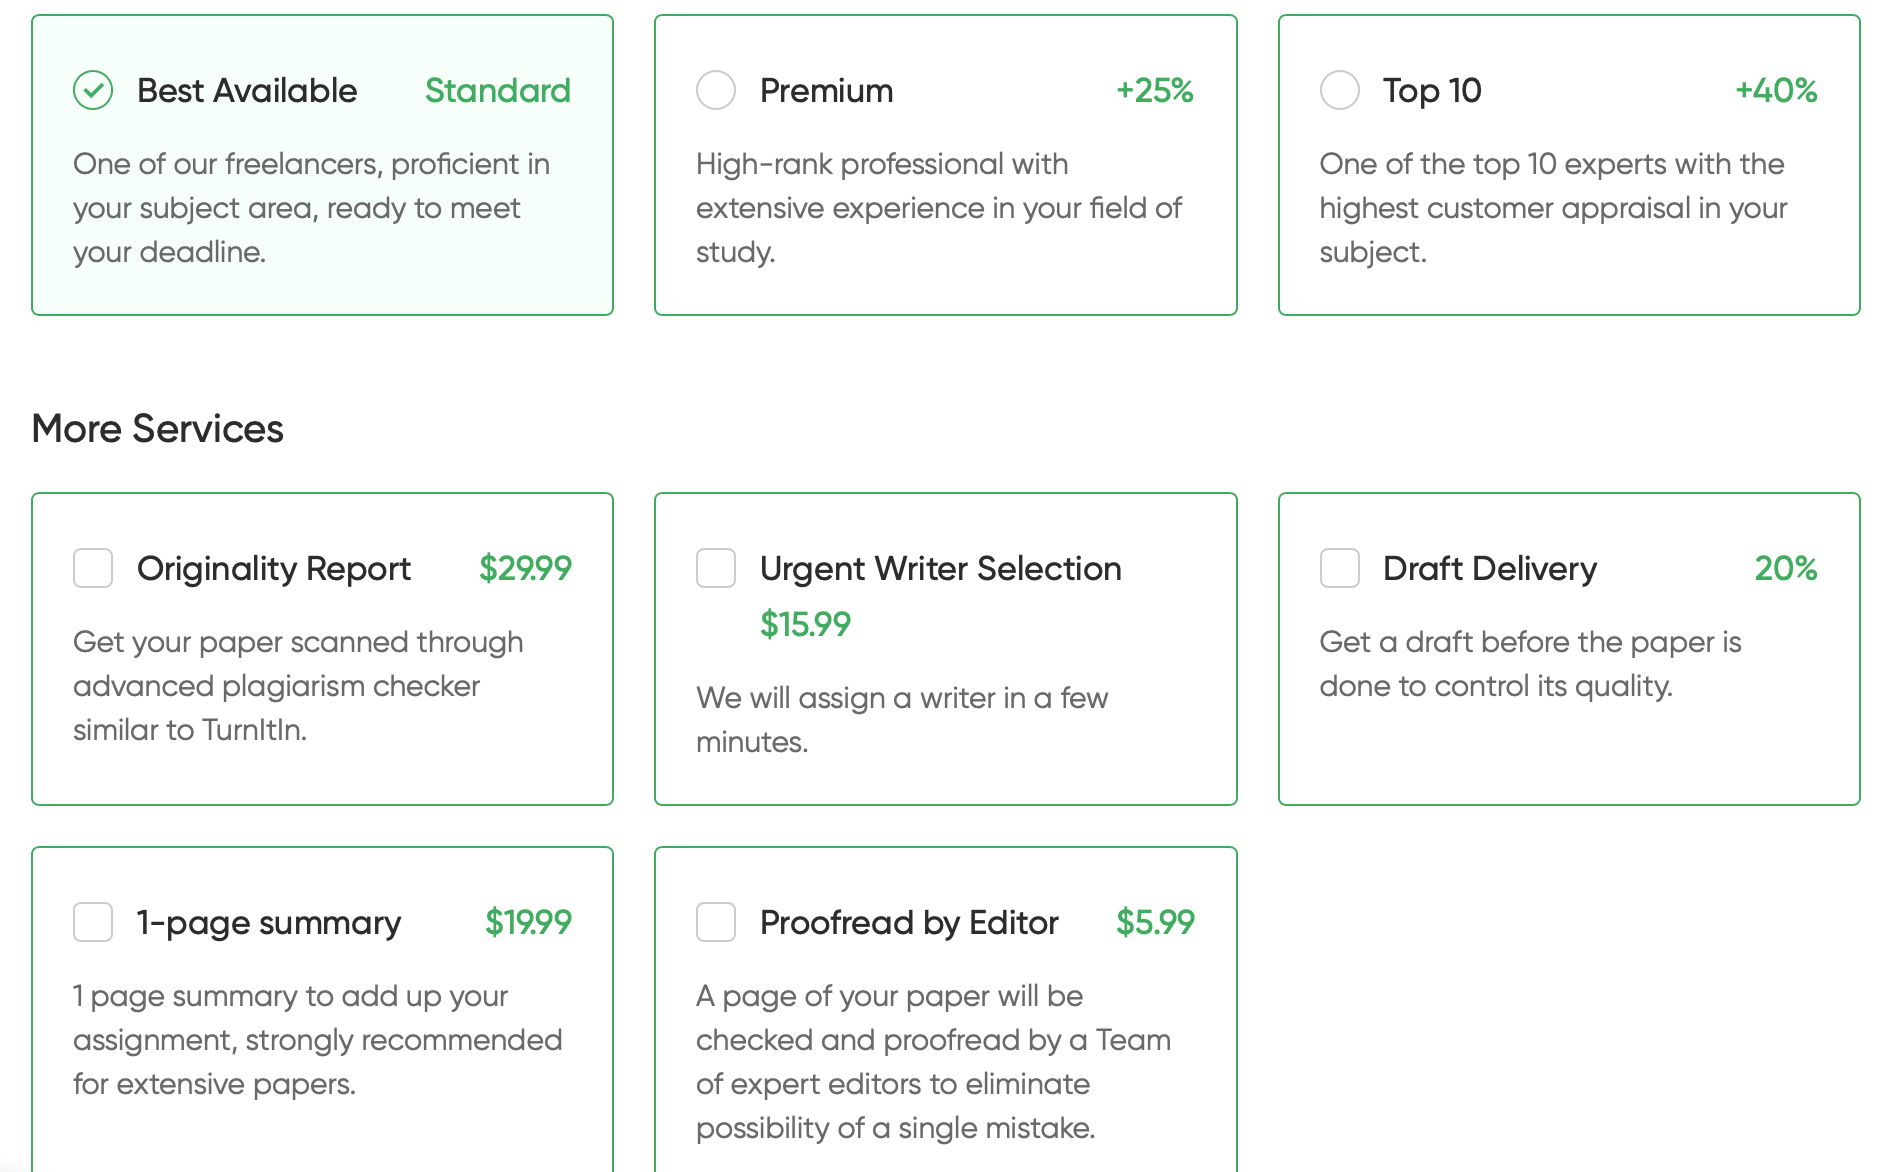Tick the Originality Report checkbox
1898x1172 pixels.
pos(93,568)
